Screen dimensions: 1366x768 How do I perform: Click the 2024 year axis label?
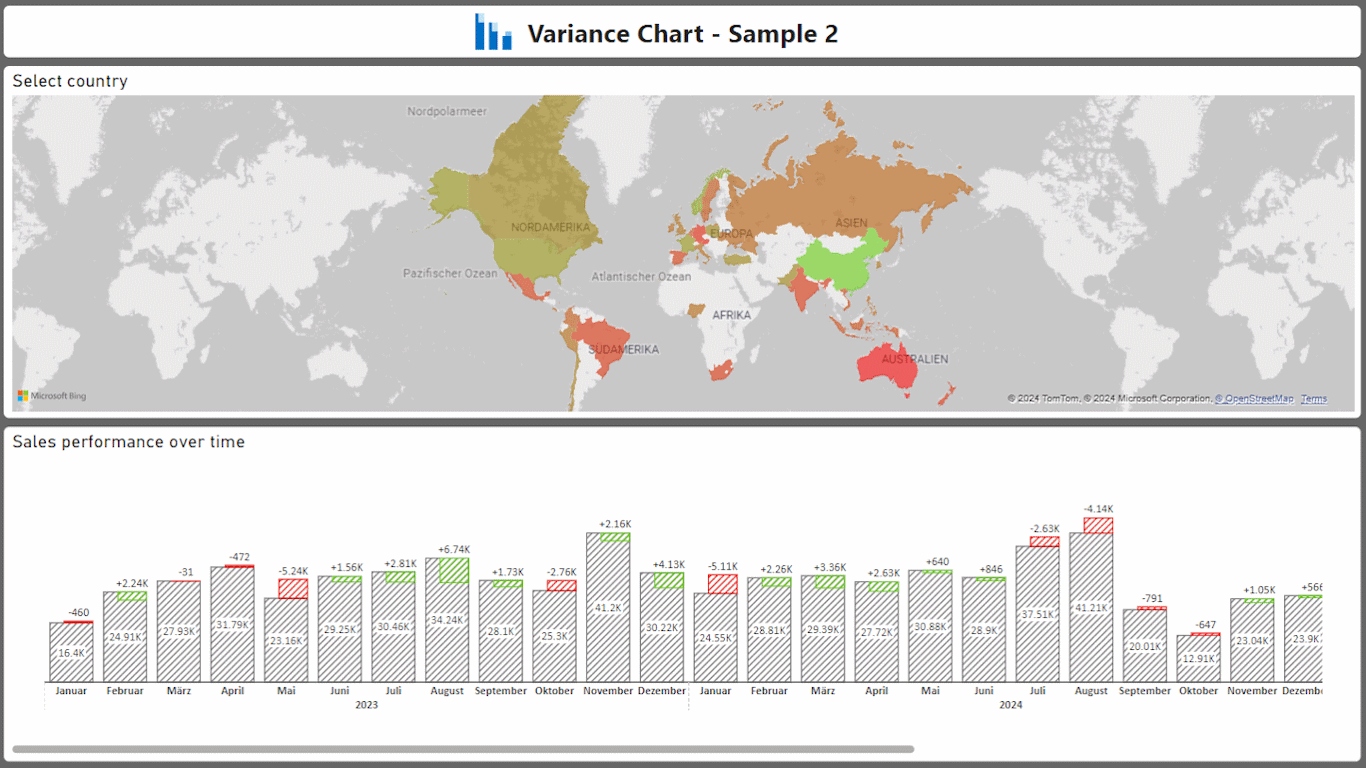click(1010, 705)
